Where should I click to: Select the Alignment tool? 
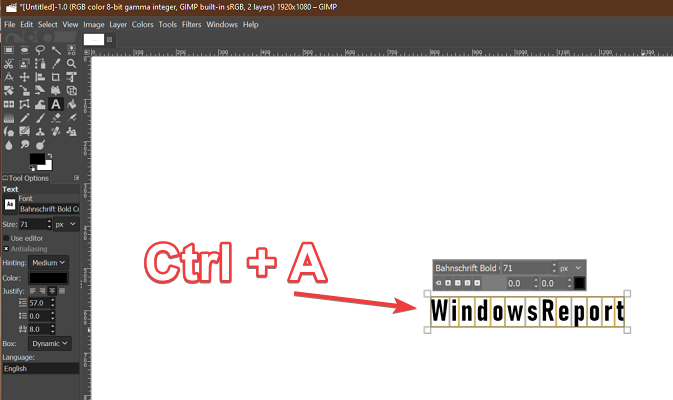click(x=40, y=77)
